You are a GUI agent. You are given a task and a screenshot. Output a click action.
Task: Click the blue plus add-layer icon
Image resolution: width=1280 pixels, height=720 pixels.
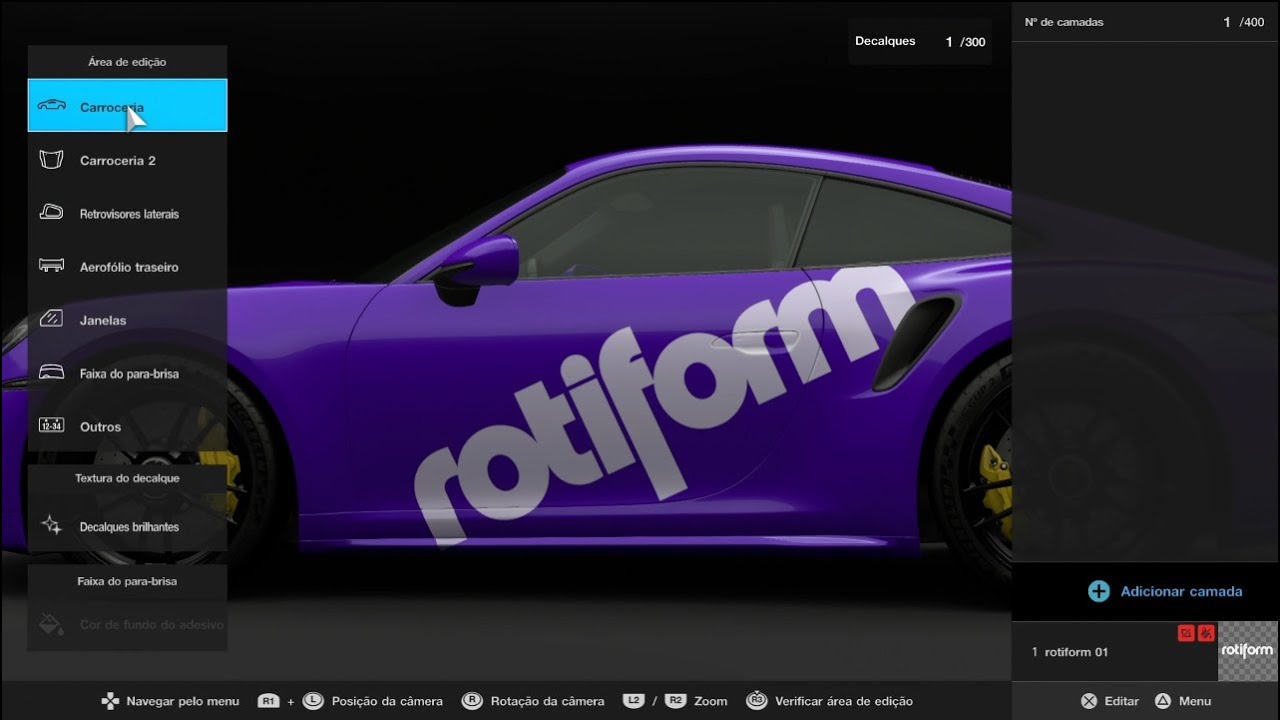pyautogui.click(x=1099, y=591)
